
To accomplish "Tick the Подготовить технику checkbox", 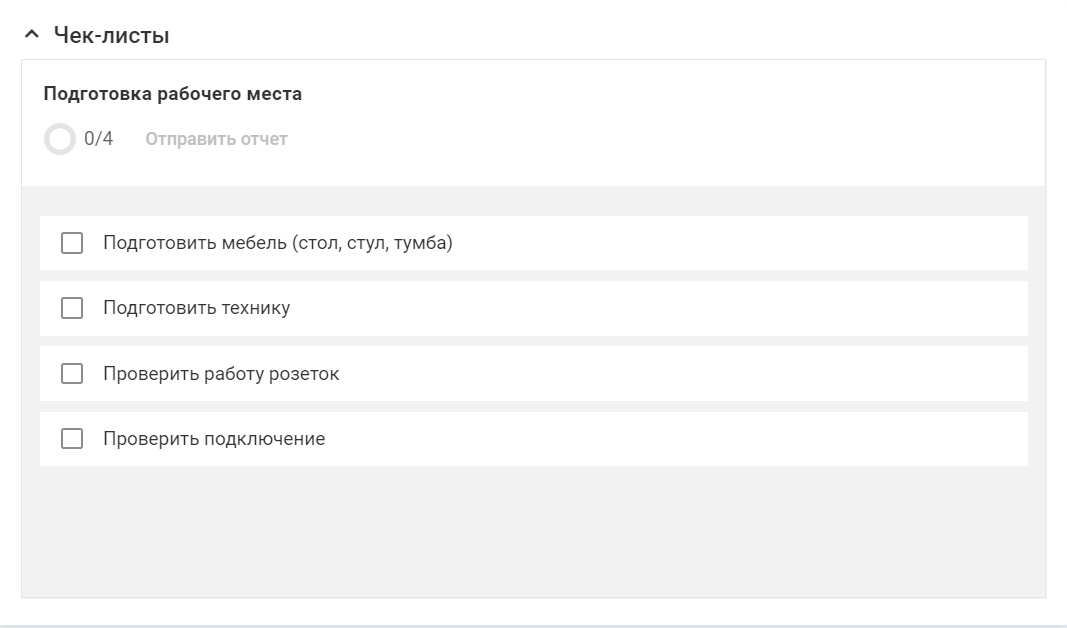I will 72,308.
